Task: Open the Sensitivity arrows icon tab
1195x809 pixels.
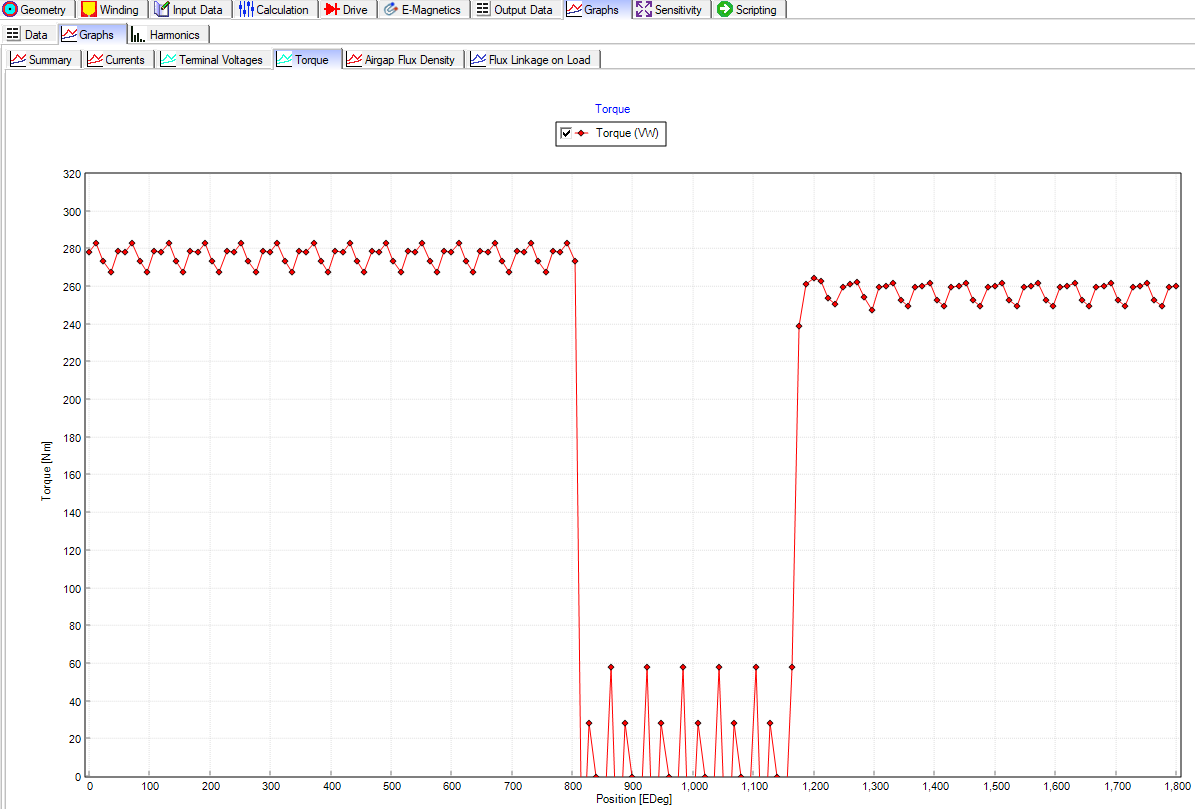Action: (x=644, y=10)
